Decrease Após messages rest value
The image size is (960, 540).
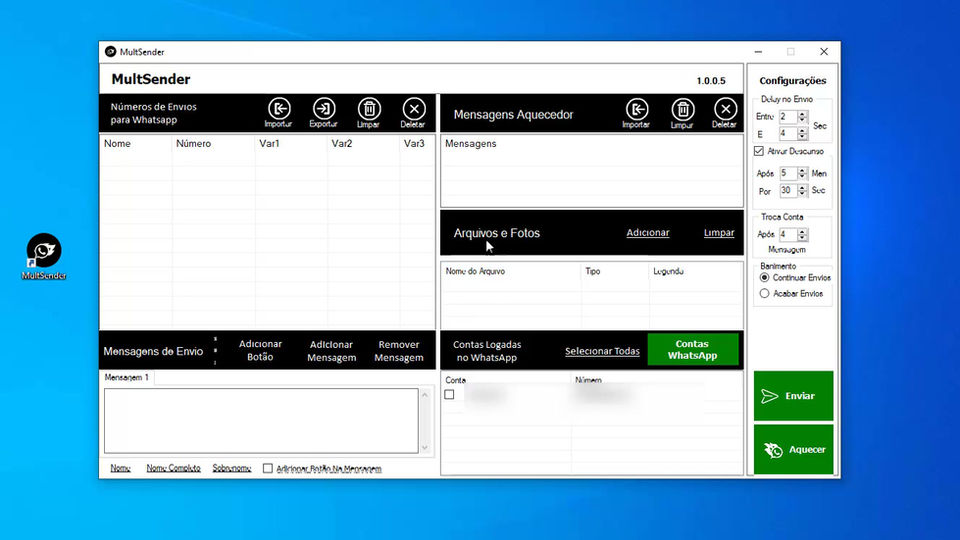803,176
